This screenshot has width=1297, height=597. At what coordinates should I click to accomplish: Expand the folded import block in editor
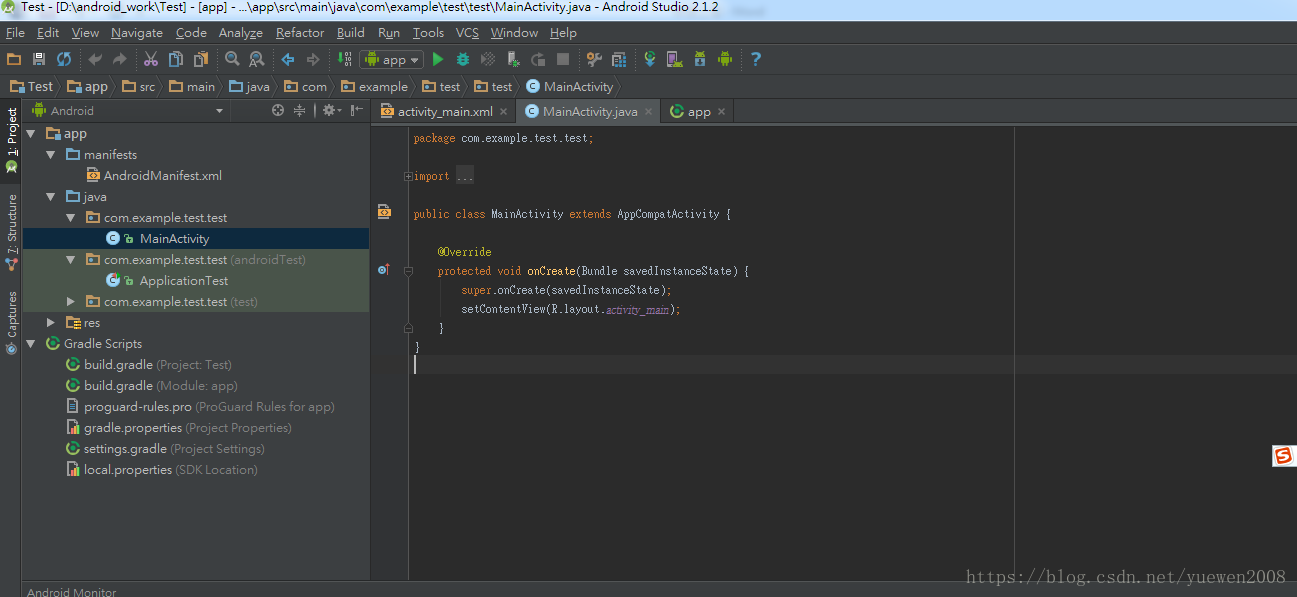(x=408, y=177)
